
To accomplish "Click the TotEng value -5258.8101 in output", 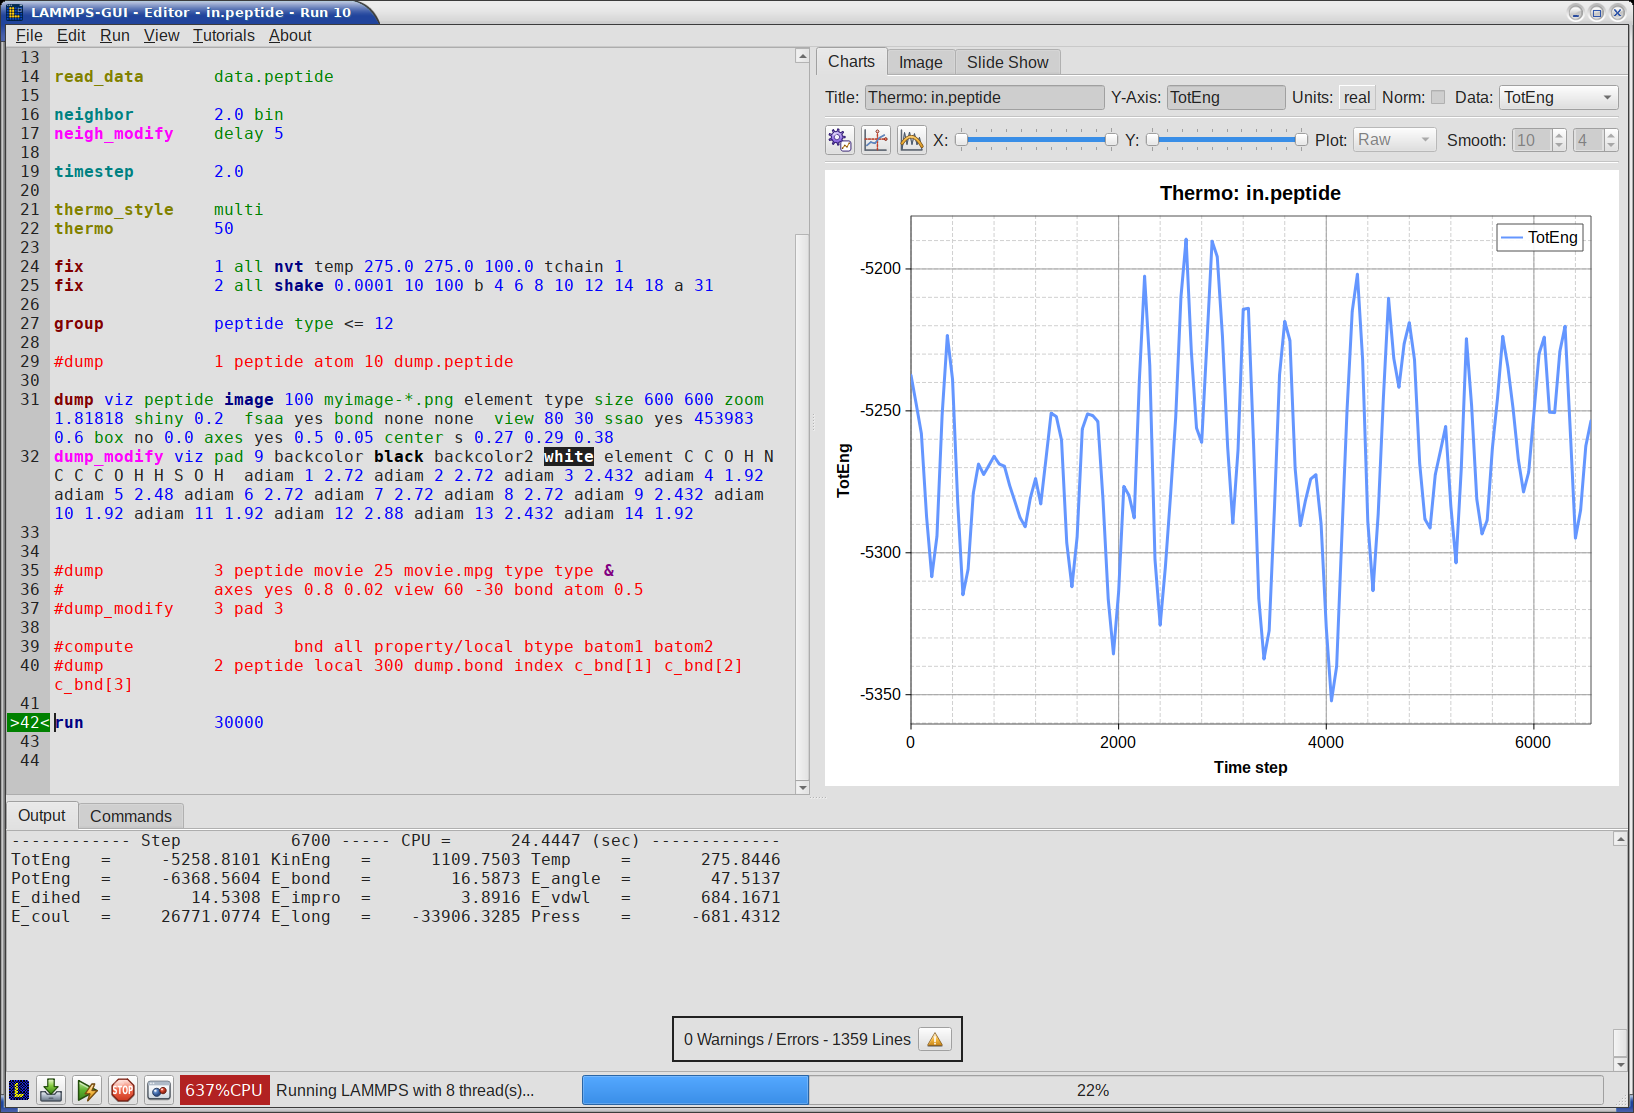I will click(211, 859).
